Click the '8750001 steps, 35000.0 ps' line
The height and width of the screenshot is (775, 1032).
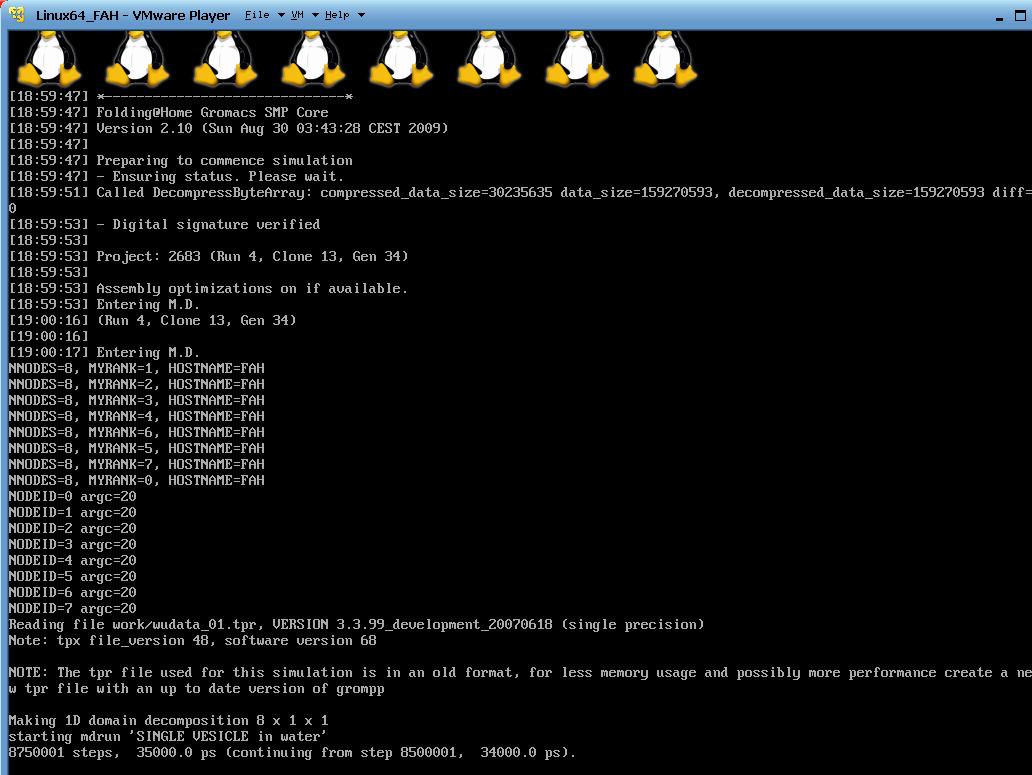[292, 753]
